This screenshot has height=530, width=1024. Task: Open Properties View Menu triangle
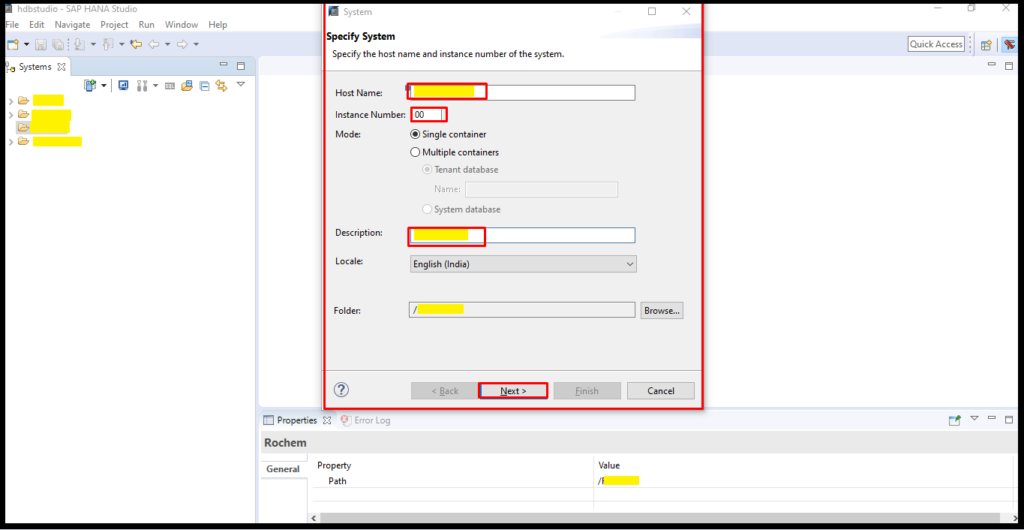coord(974,418)
